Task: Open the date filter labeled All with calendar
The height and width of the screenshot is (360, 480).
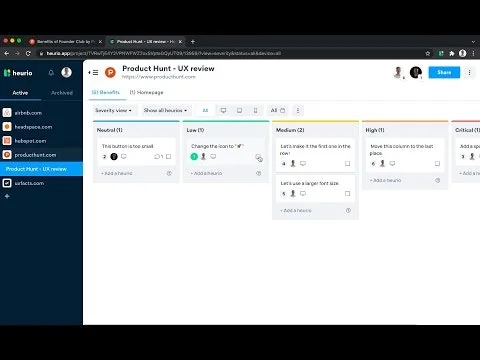Action: [x=278, y=110]
